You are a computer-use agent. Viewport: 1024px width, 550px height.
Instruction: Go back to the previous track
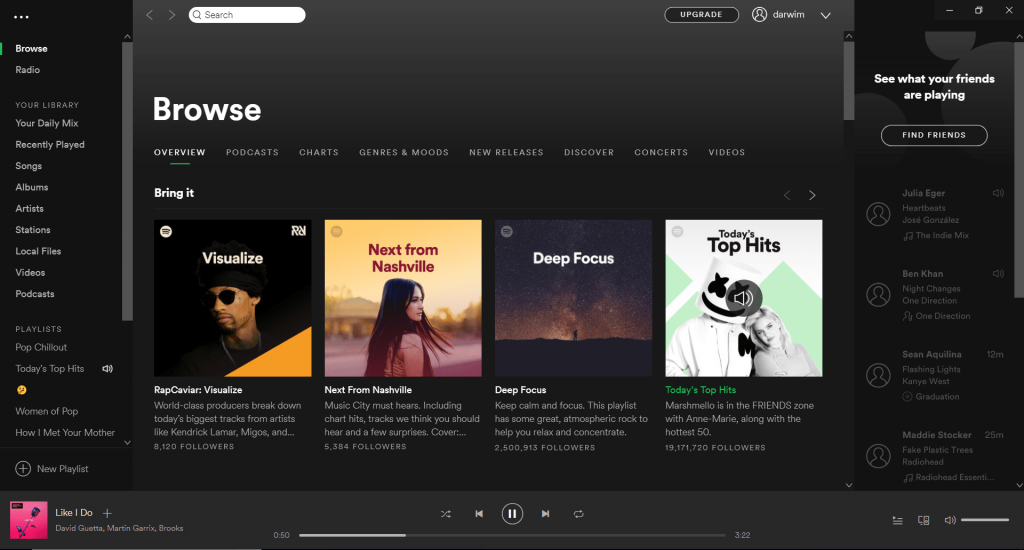point(479,514)
